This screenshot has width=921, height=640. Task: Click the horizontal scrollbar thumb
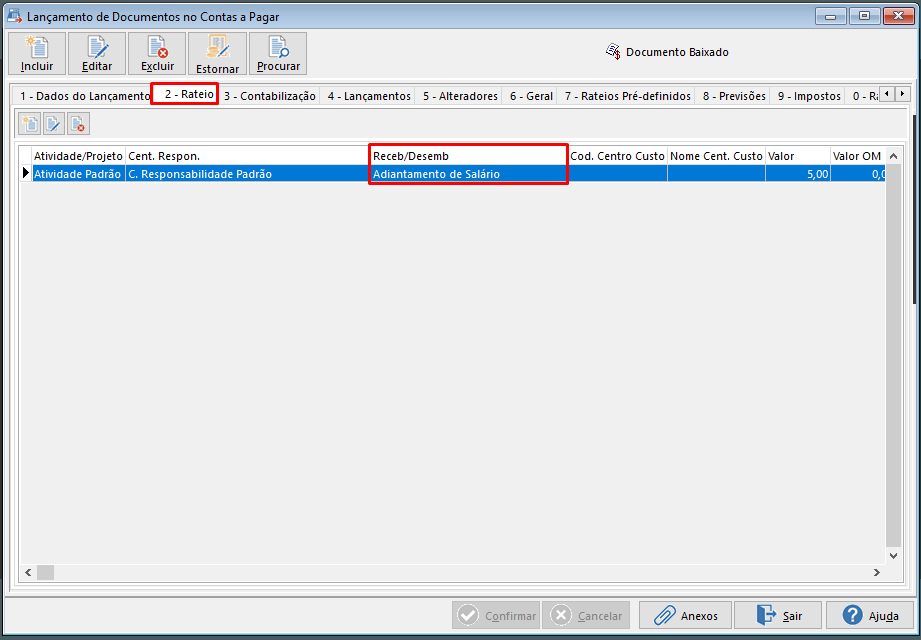tap(45, 572)
